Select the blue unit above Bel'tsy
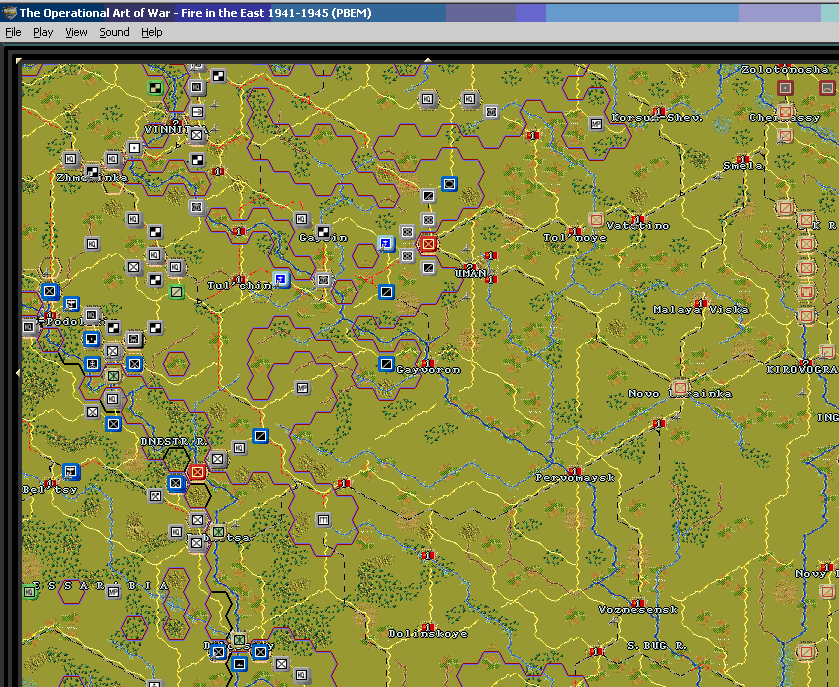This screenshot has width=839, height=687. pyautogui.click(x=71, y=471)
